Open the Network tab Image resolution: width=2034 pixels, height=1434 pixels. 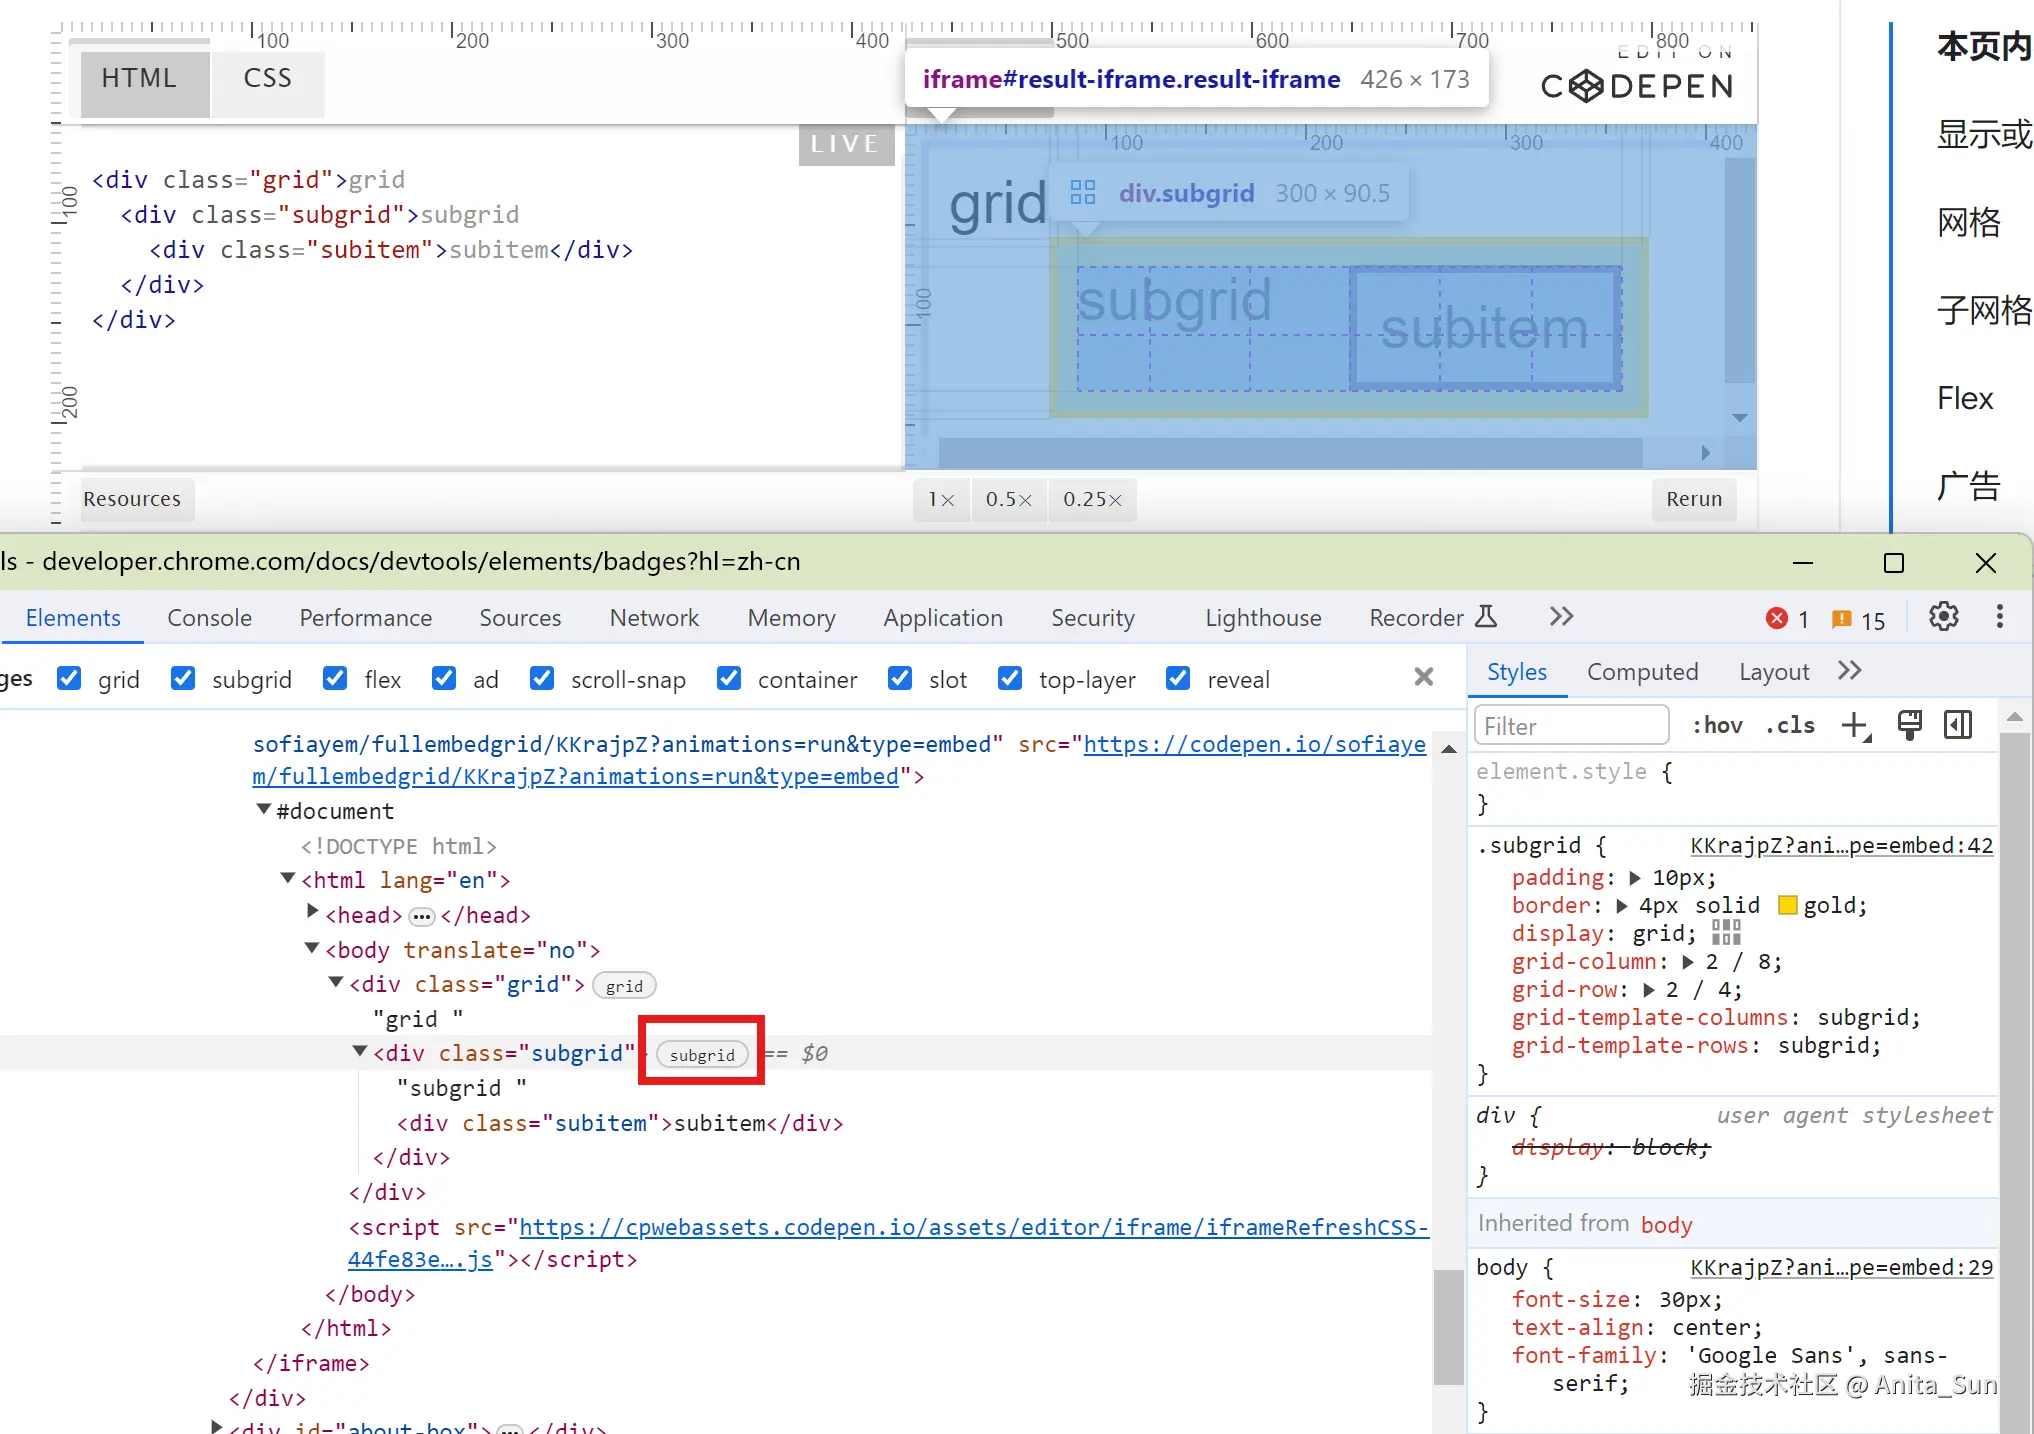(x=654, y=618)
